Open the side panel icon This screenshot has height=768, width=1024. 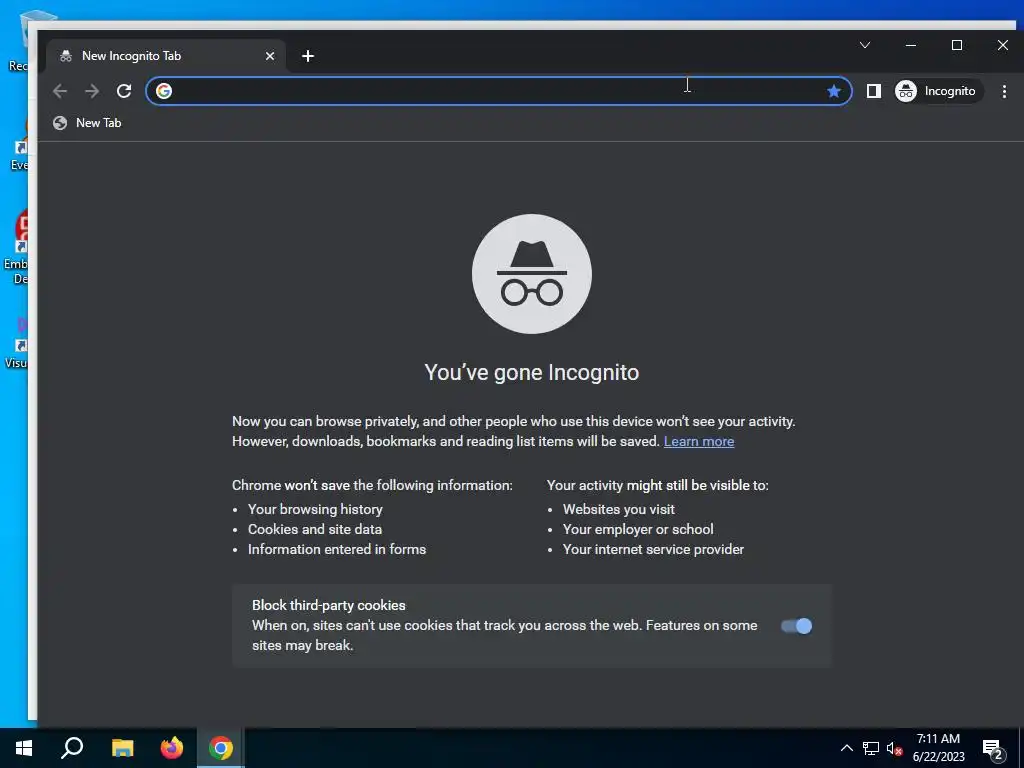(873, 91)
